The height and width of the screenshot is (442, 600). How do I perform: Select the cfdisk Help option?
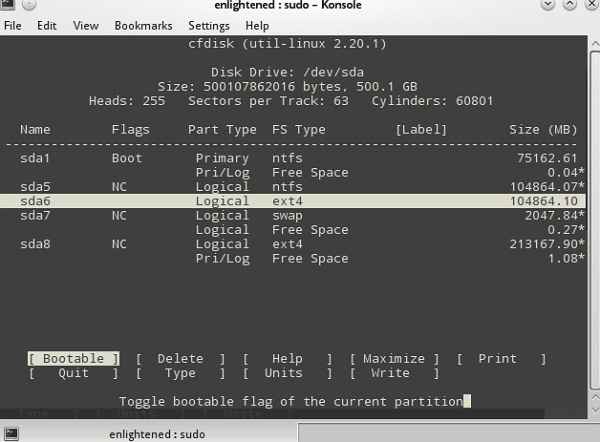pyautogui.click(x=287, y=359)
